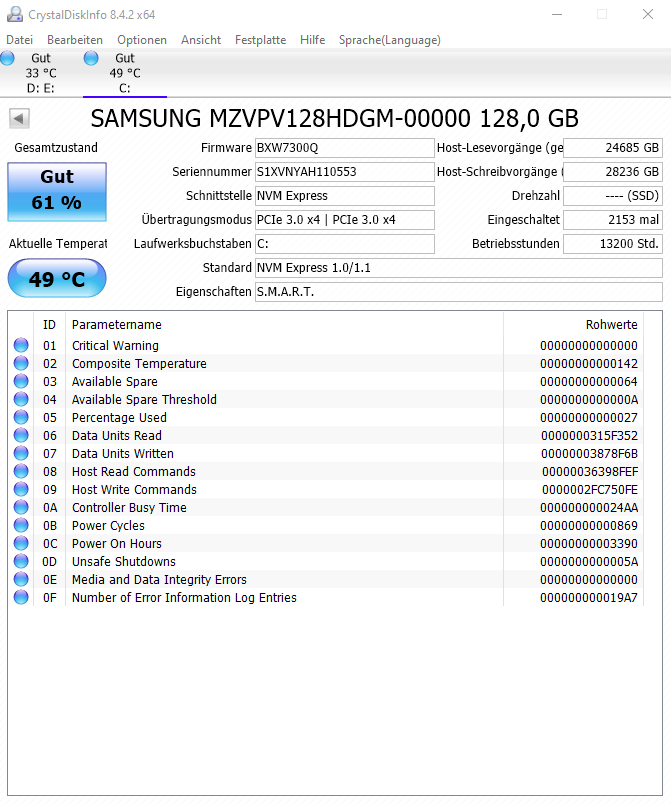
Task: Click raw value 0000000315F352
Action: (x=589, y=436)
